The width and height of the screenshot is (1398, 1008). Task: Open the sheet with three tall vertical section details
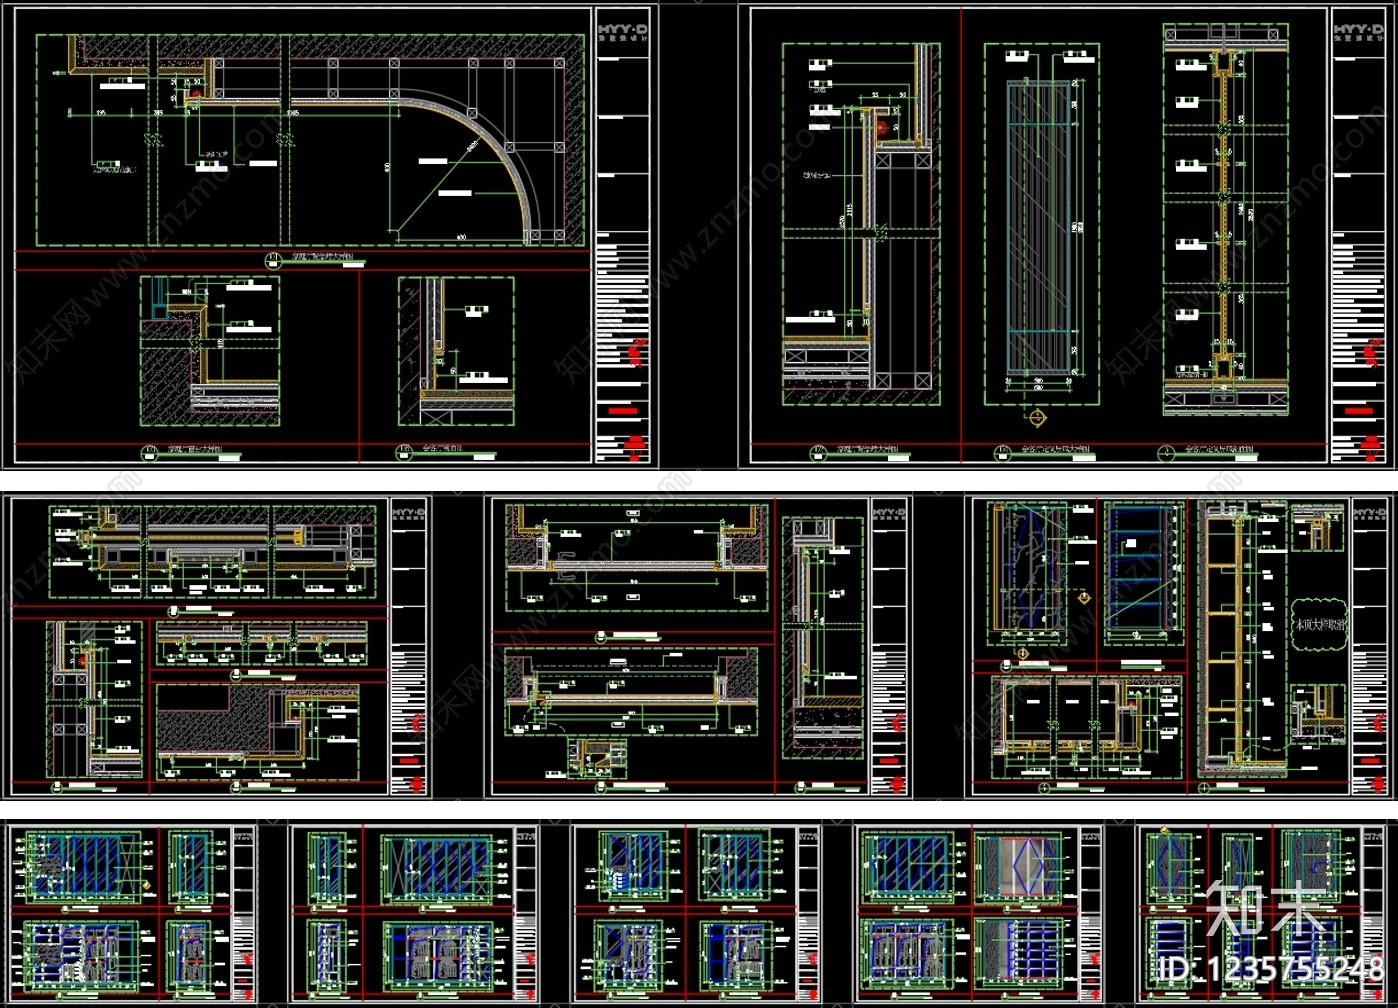point(1067,236)
